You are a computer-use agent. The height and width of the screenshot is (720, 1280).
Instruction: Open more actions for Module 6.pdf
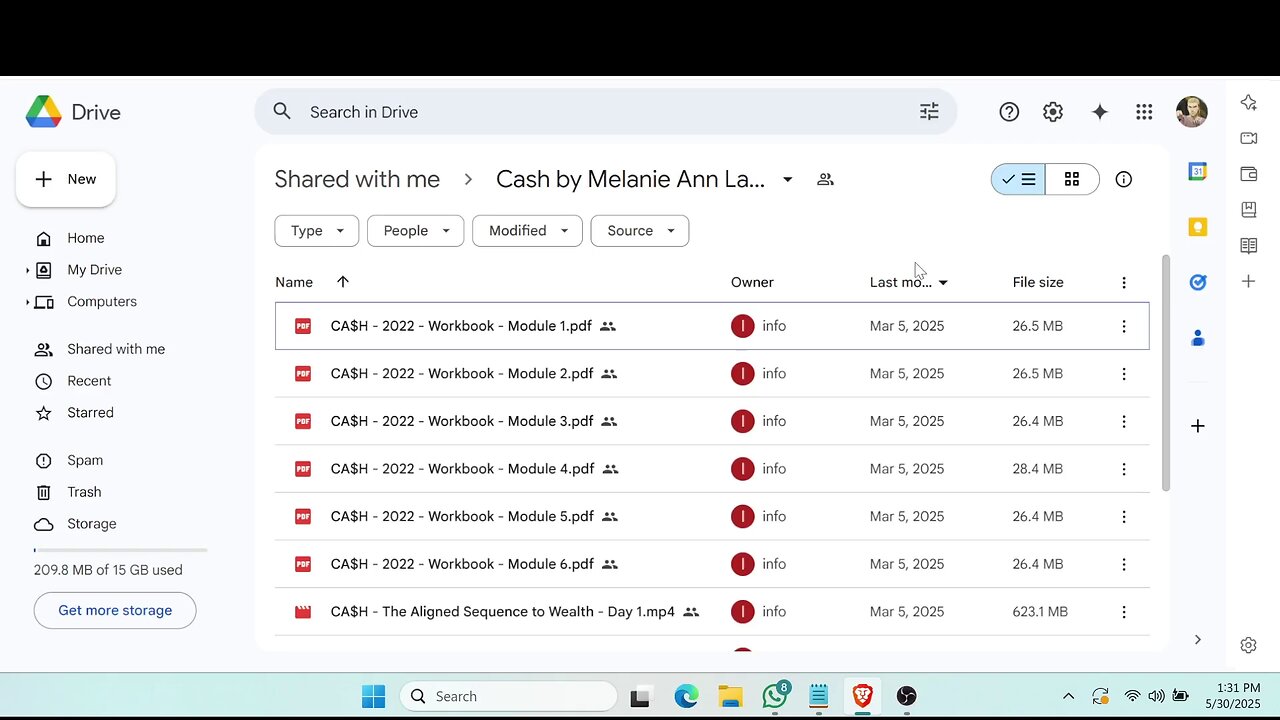coord(1124,564)
